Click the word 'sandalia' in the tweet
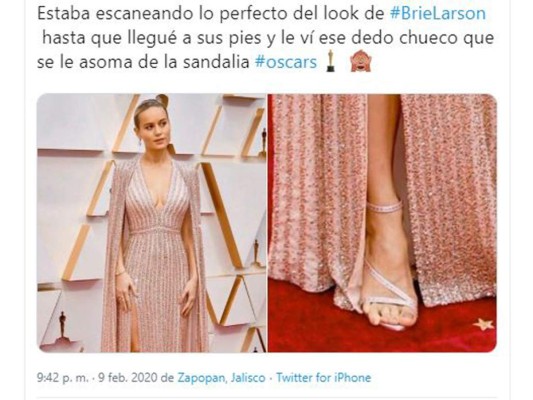The image size is (533, 400). click(217, 62)
